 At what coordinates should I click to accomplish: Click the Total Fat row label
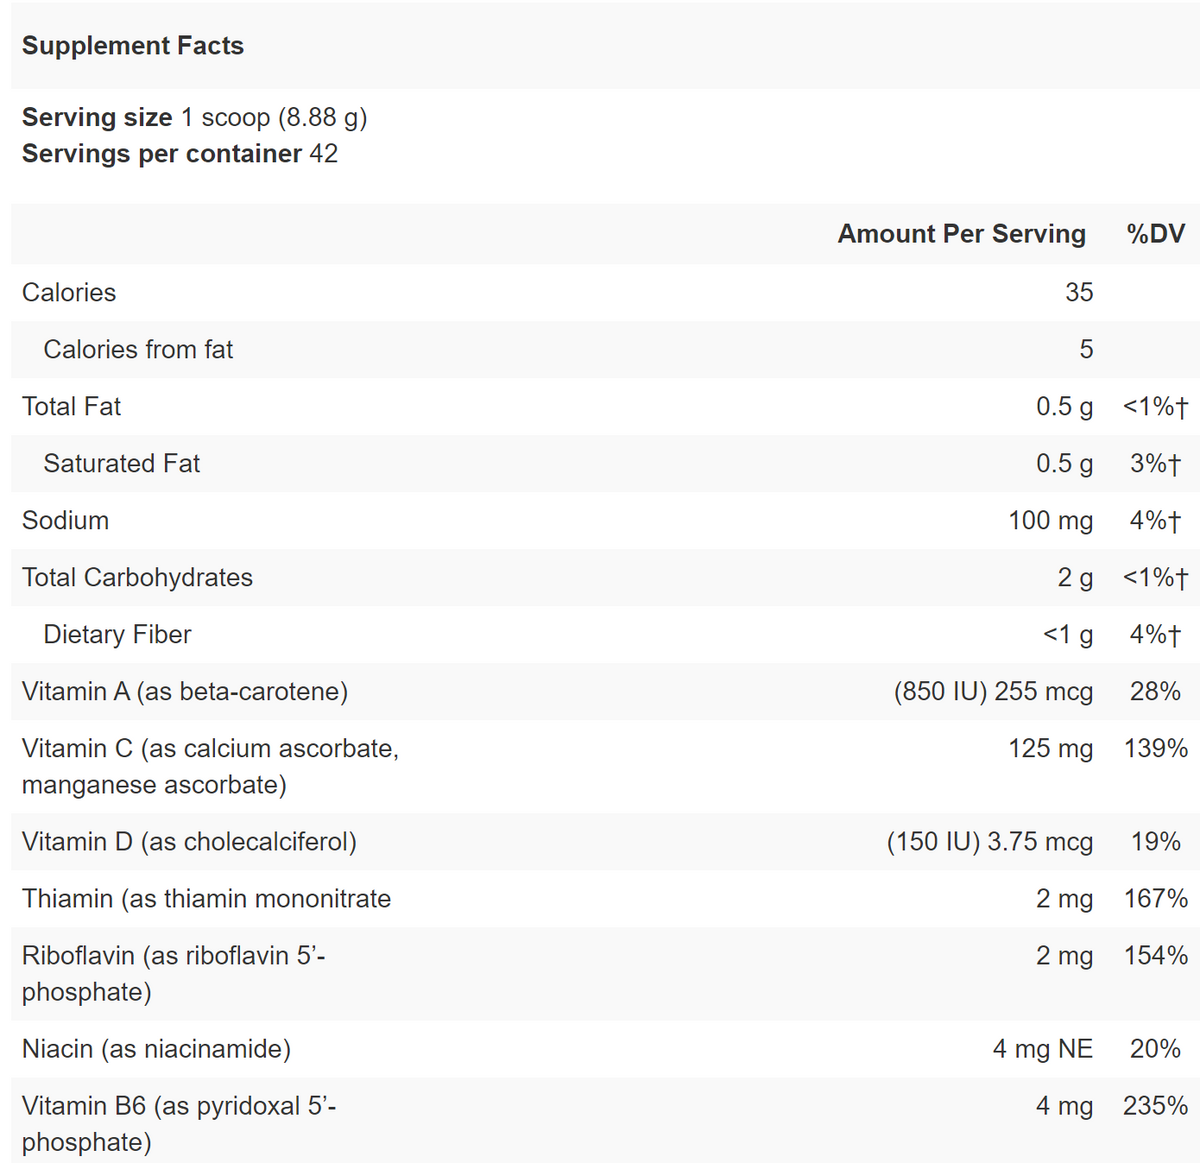71,407
